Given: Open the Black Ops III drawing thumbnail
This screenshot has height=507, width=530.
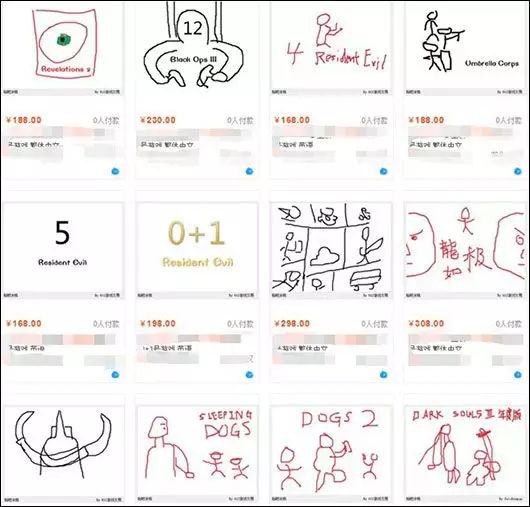Looking at the screenshot, I should (x=197, y=48).
